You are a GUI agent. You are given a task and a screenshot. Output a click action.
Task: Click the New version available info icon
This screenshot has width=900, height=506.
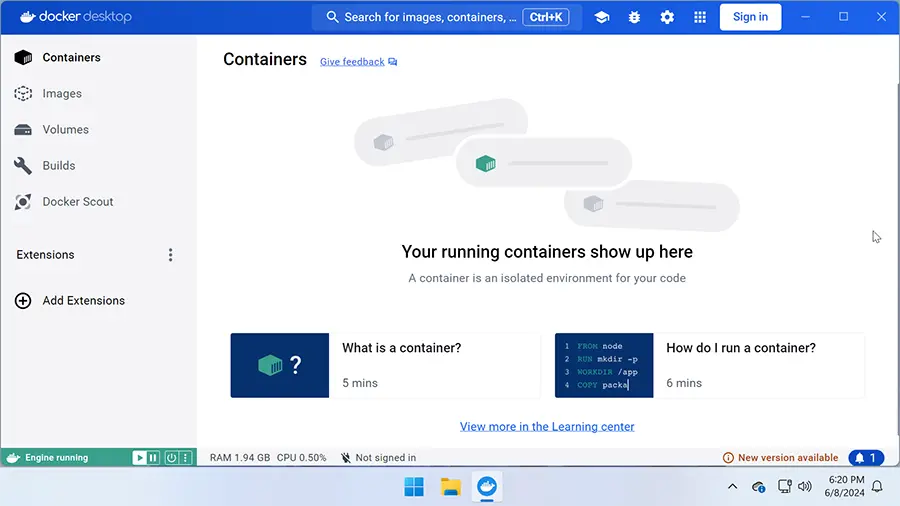tap(728, 458)
